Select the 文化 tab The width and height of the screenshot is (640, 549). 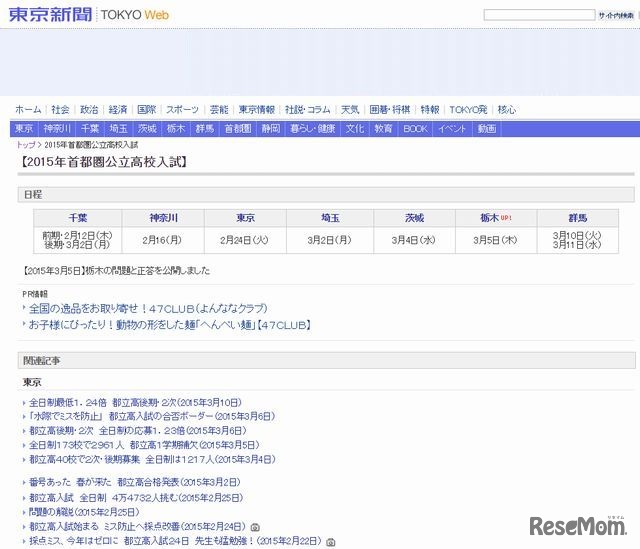click(x=354, y=129)
